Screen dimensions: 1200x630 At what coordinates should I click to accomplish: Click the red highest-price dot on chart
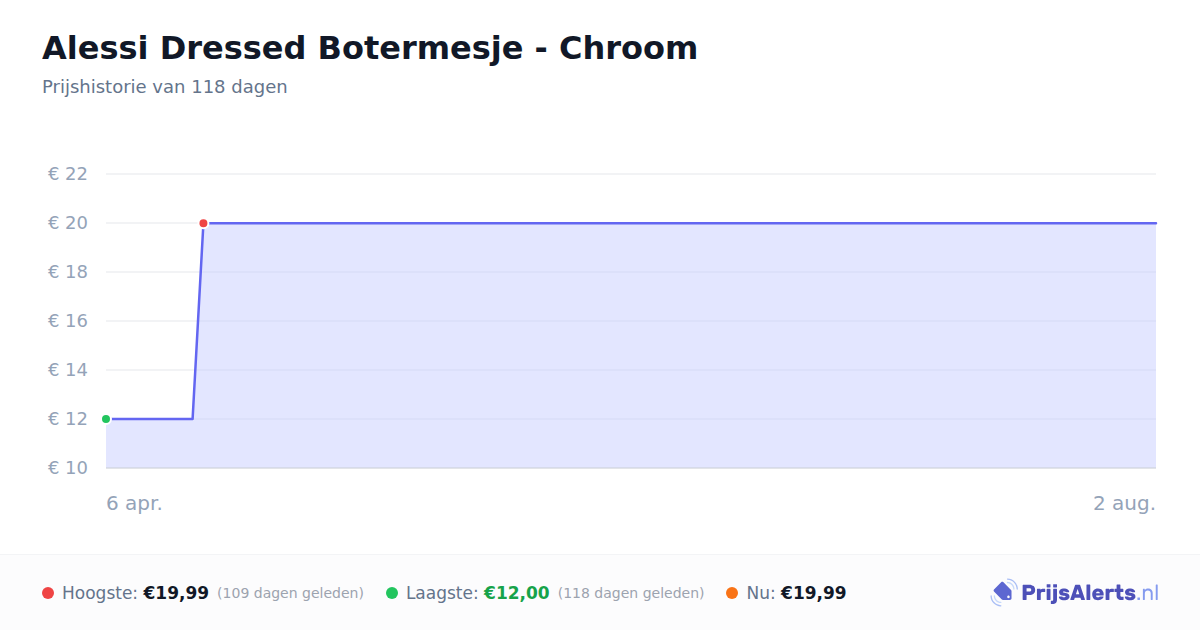[x=203, y=223]
